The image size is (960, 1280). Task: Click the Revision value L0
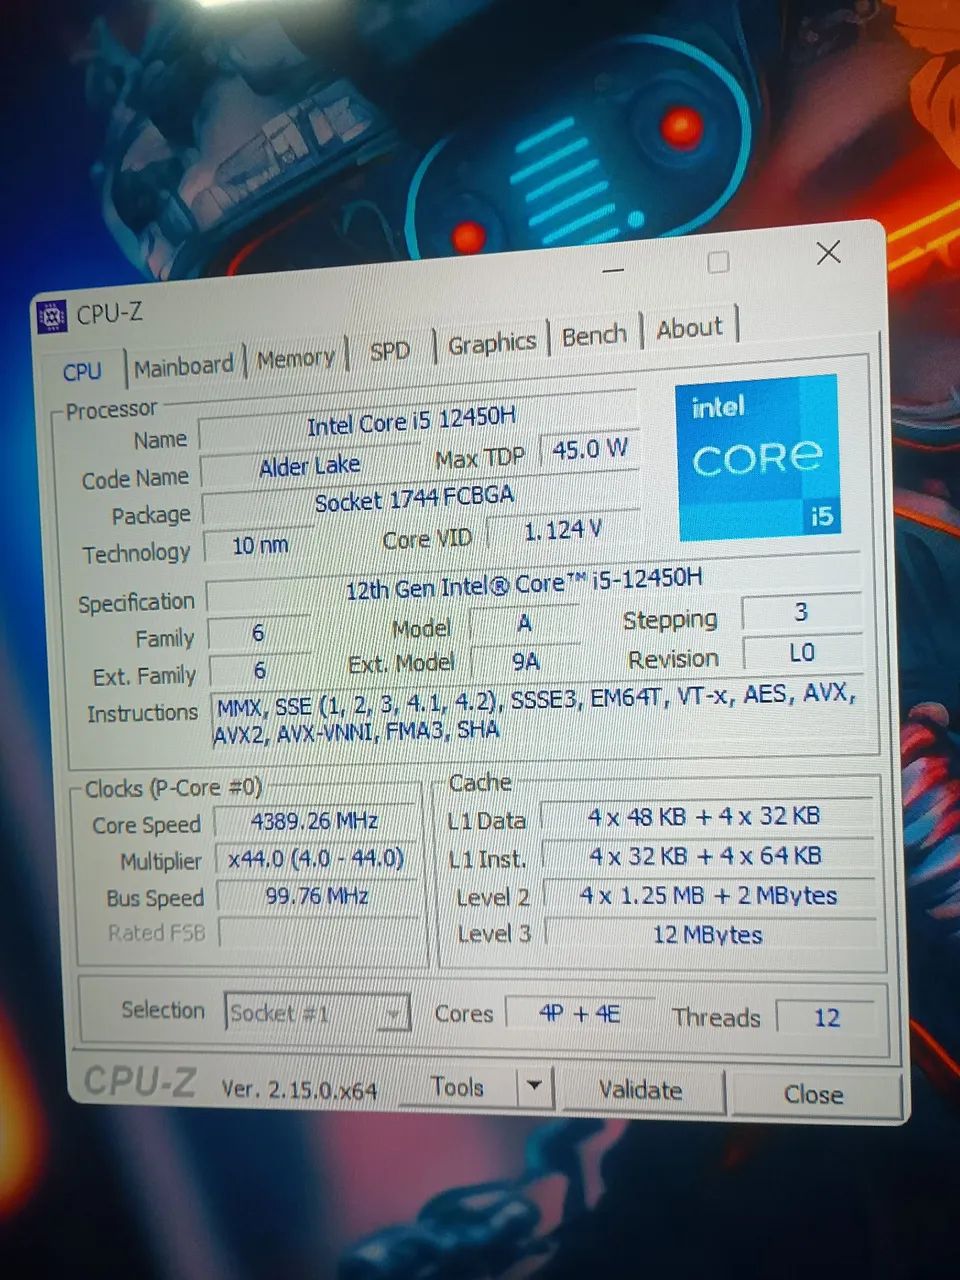802,653
